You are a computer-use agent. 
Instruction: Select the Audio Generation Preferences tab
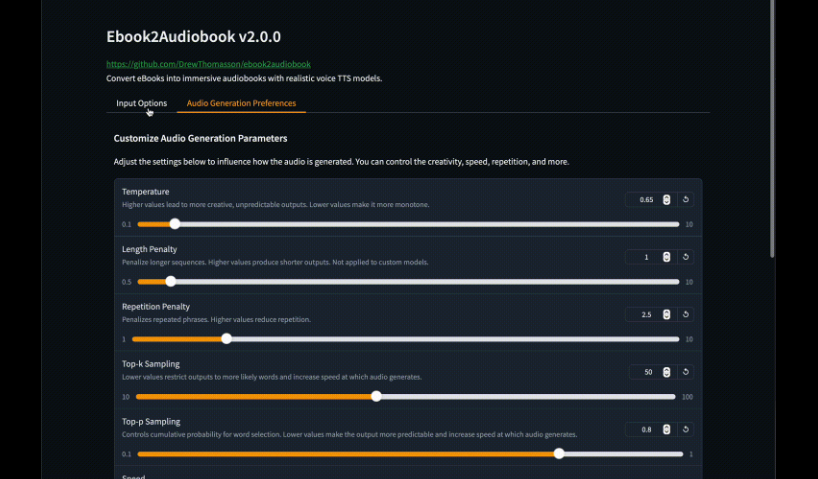coord(241,103)
